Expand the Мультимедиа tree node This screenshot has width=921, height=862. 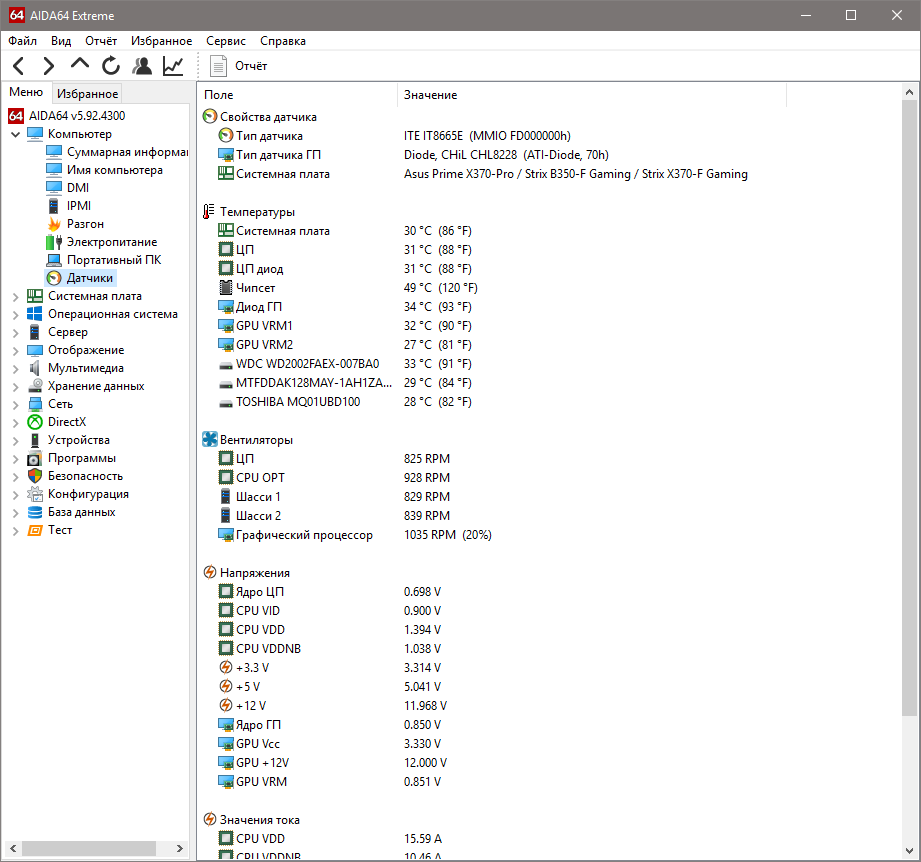click(x=15, y=369)
